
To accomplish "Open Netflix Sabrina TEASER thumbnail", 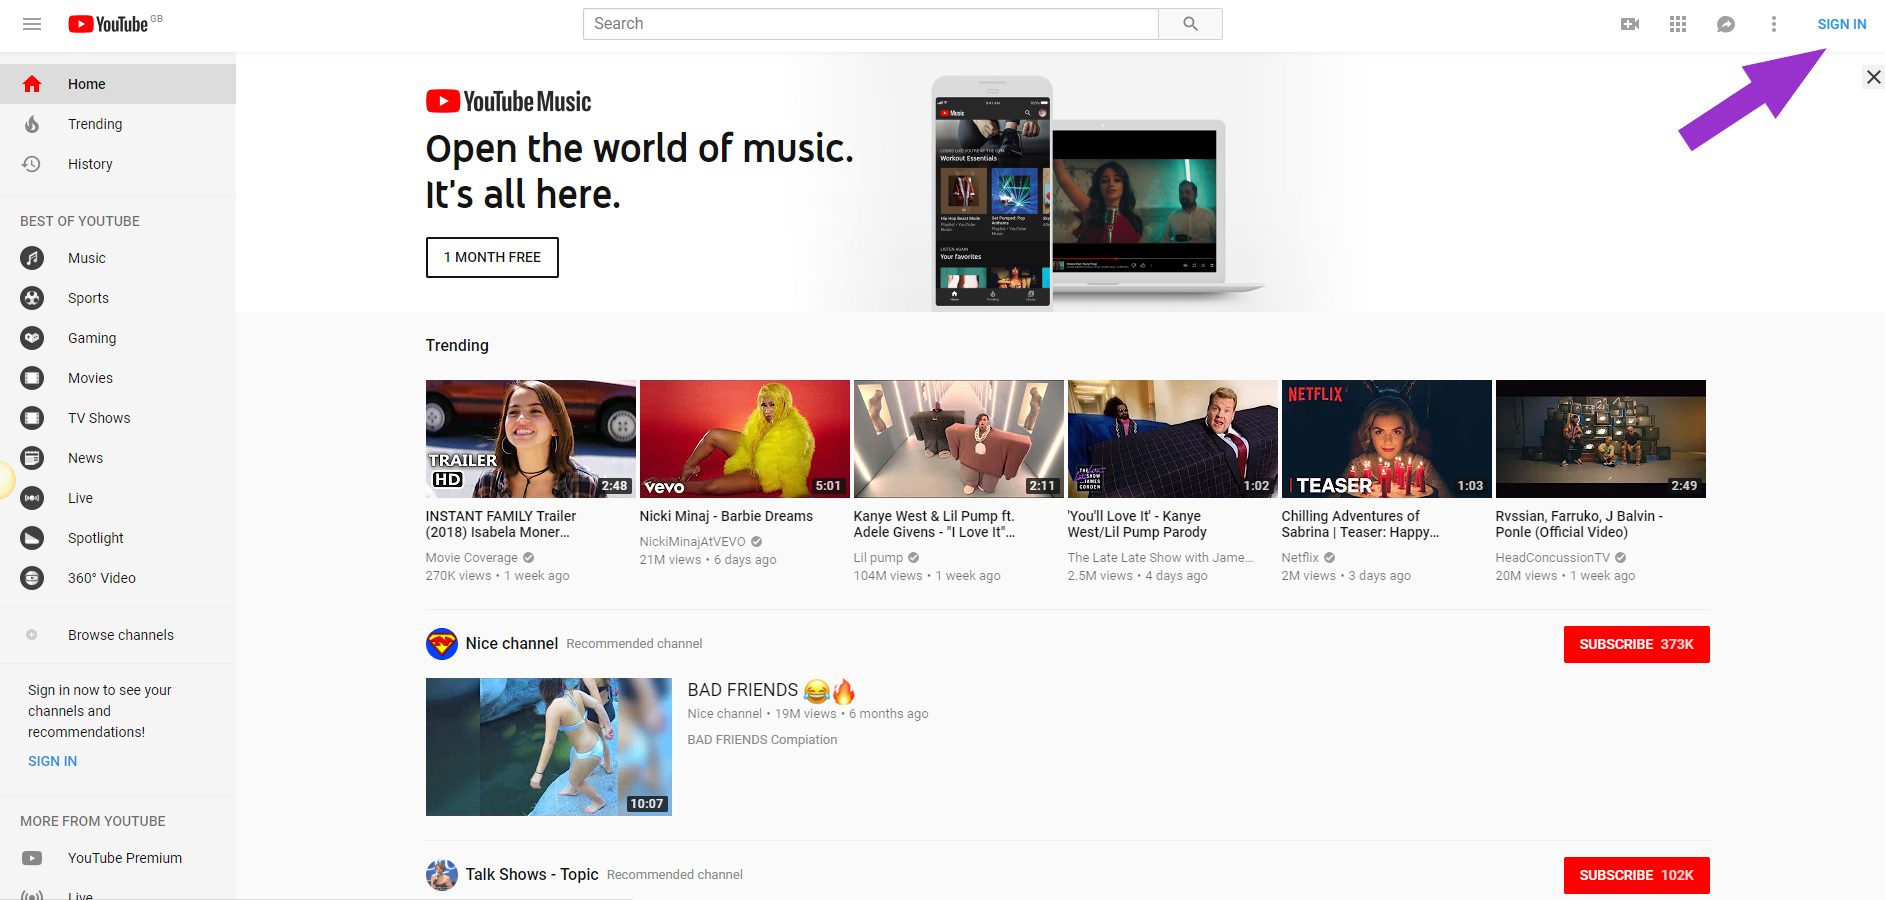I will [1387, 439].
